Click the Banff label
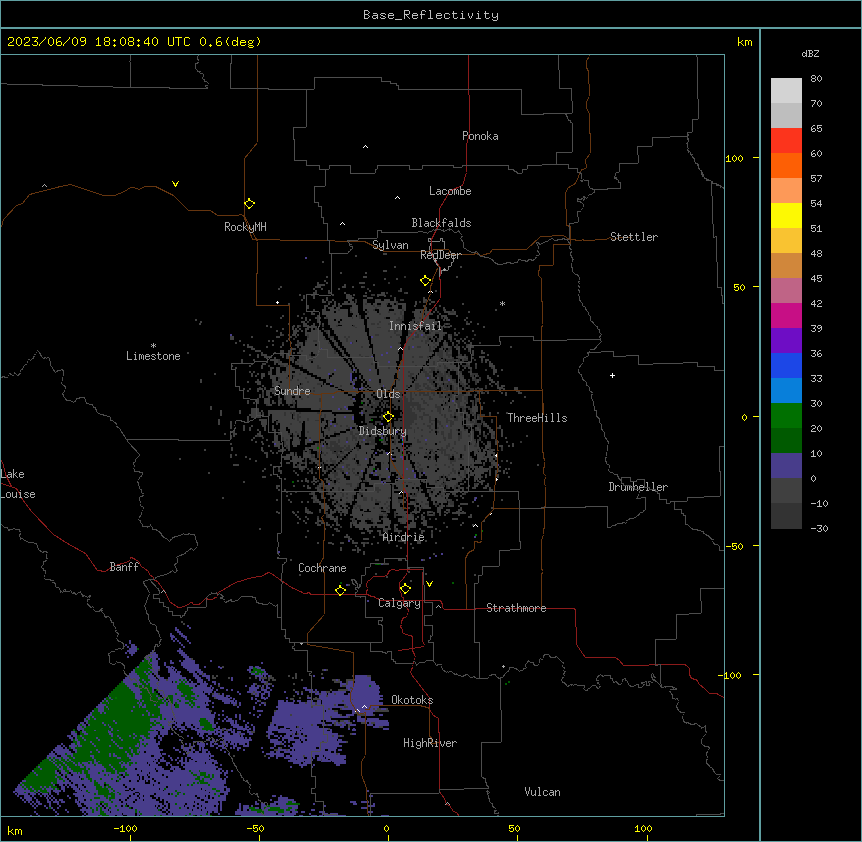The width and height of the screenshot is (862, 842). [124, 567]
